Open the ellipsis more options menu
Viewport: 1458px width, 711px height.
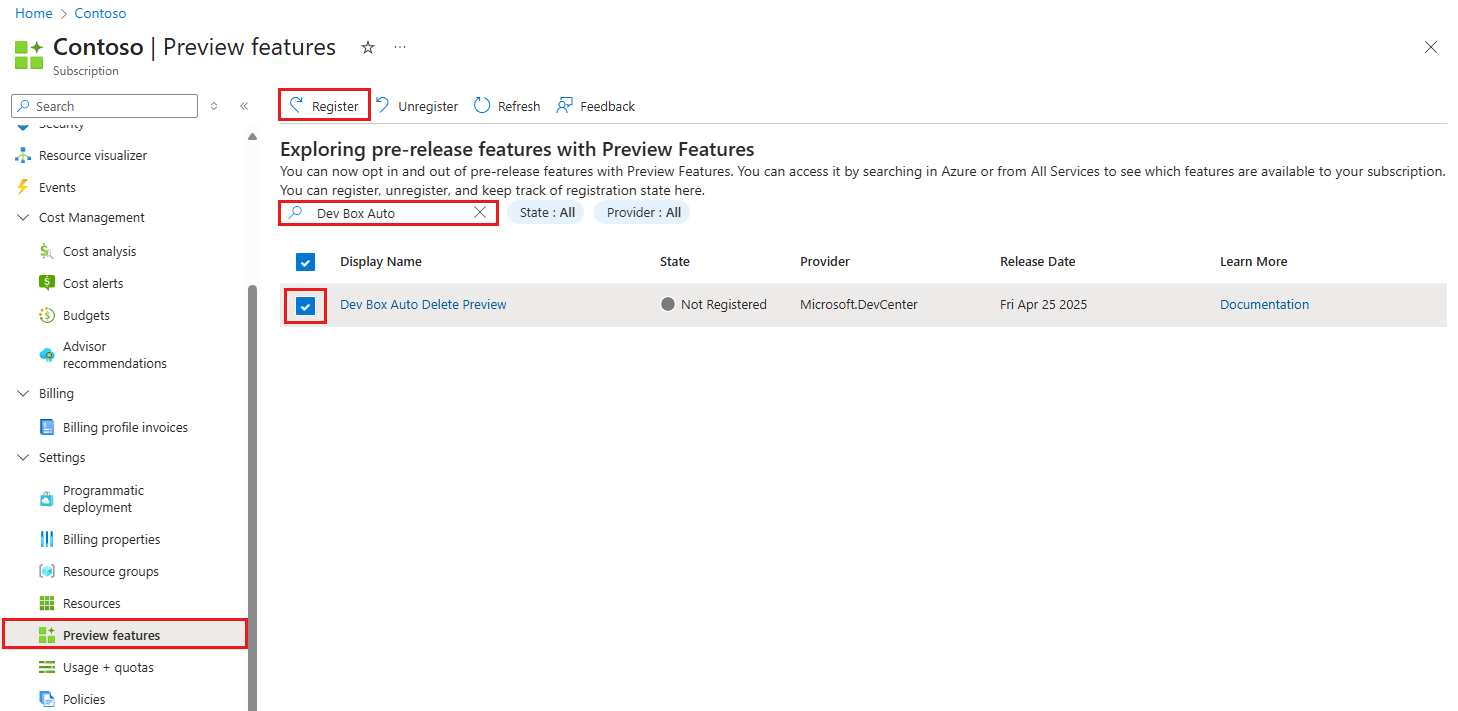[x=399, y=47]
